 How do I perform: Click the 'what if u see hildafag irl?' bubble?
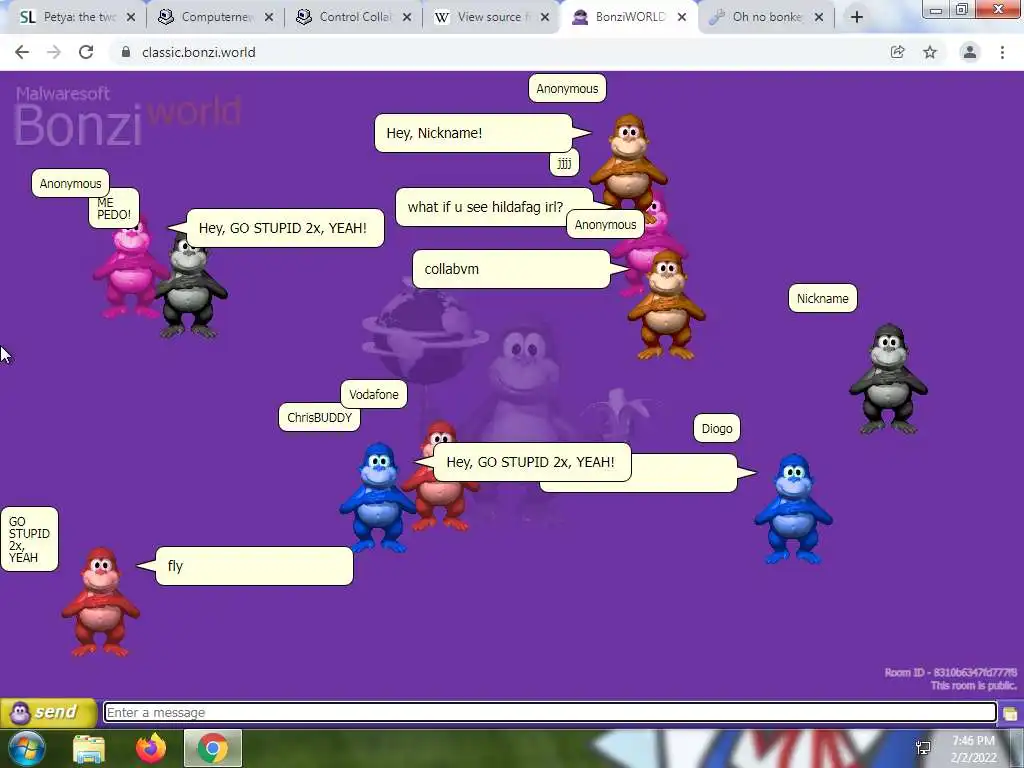coord(494,207)
